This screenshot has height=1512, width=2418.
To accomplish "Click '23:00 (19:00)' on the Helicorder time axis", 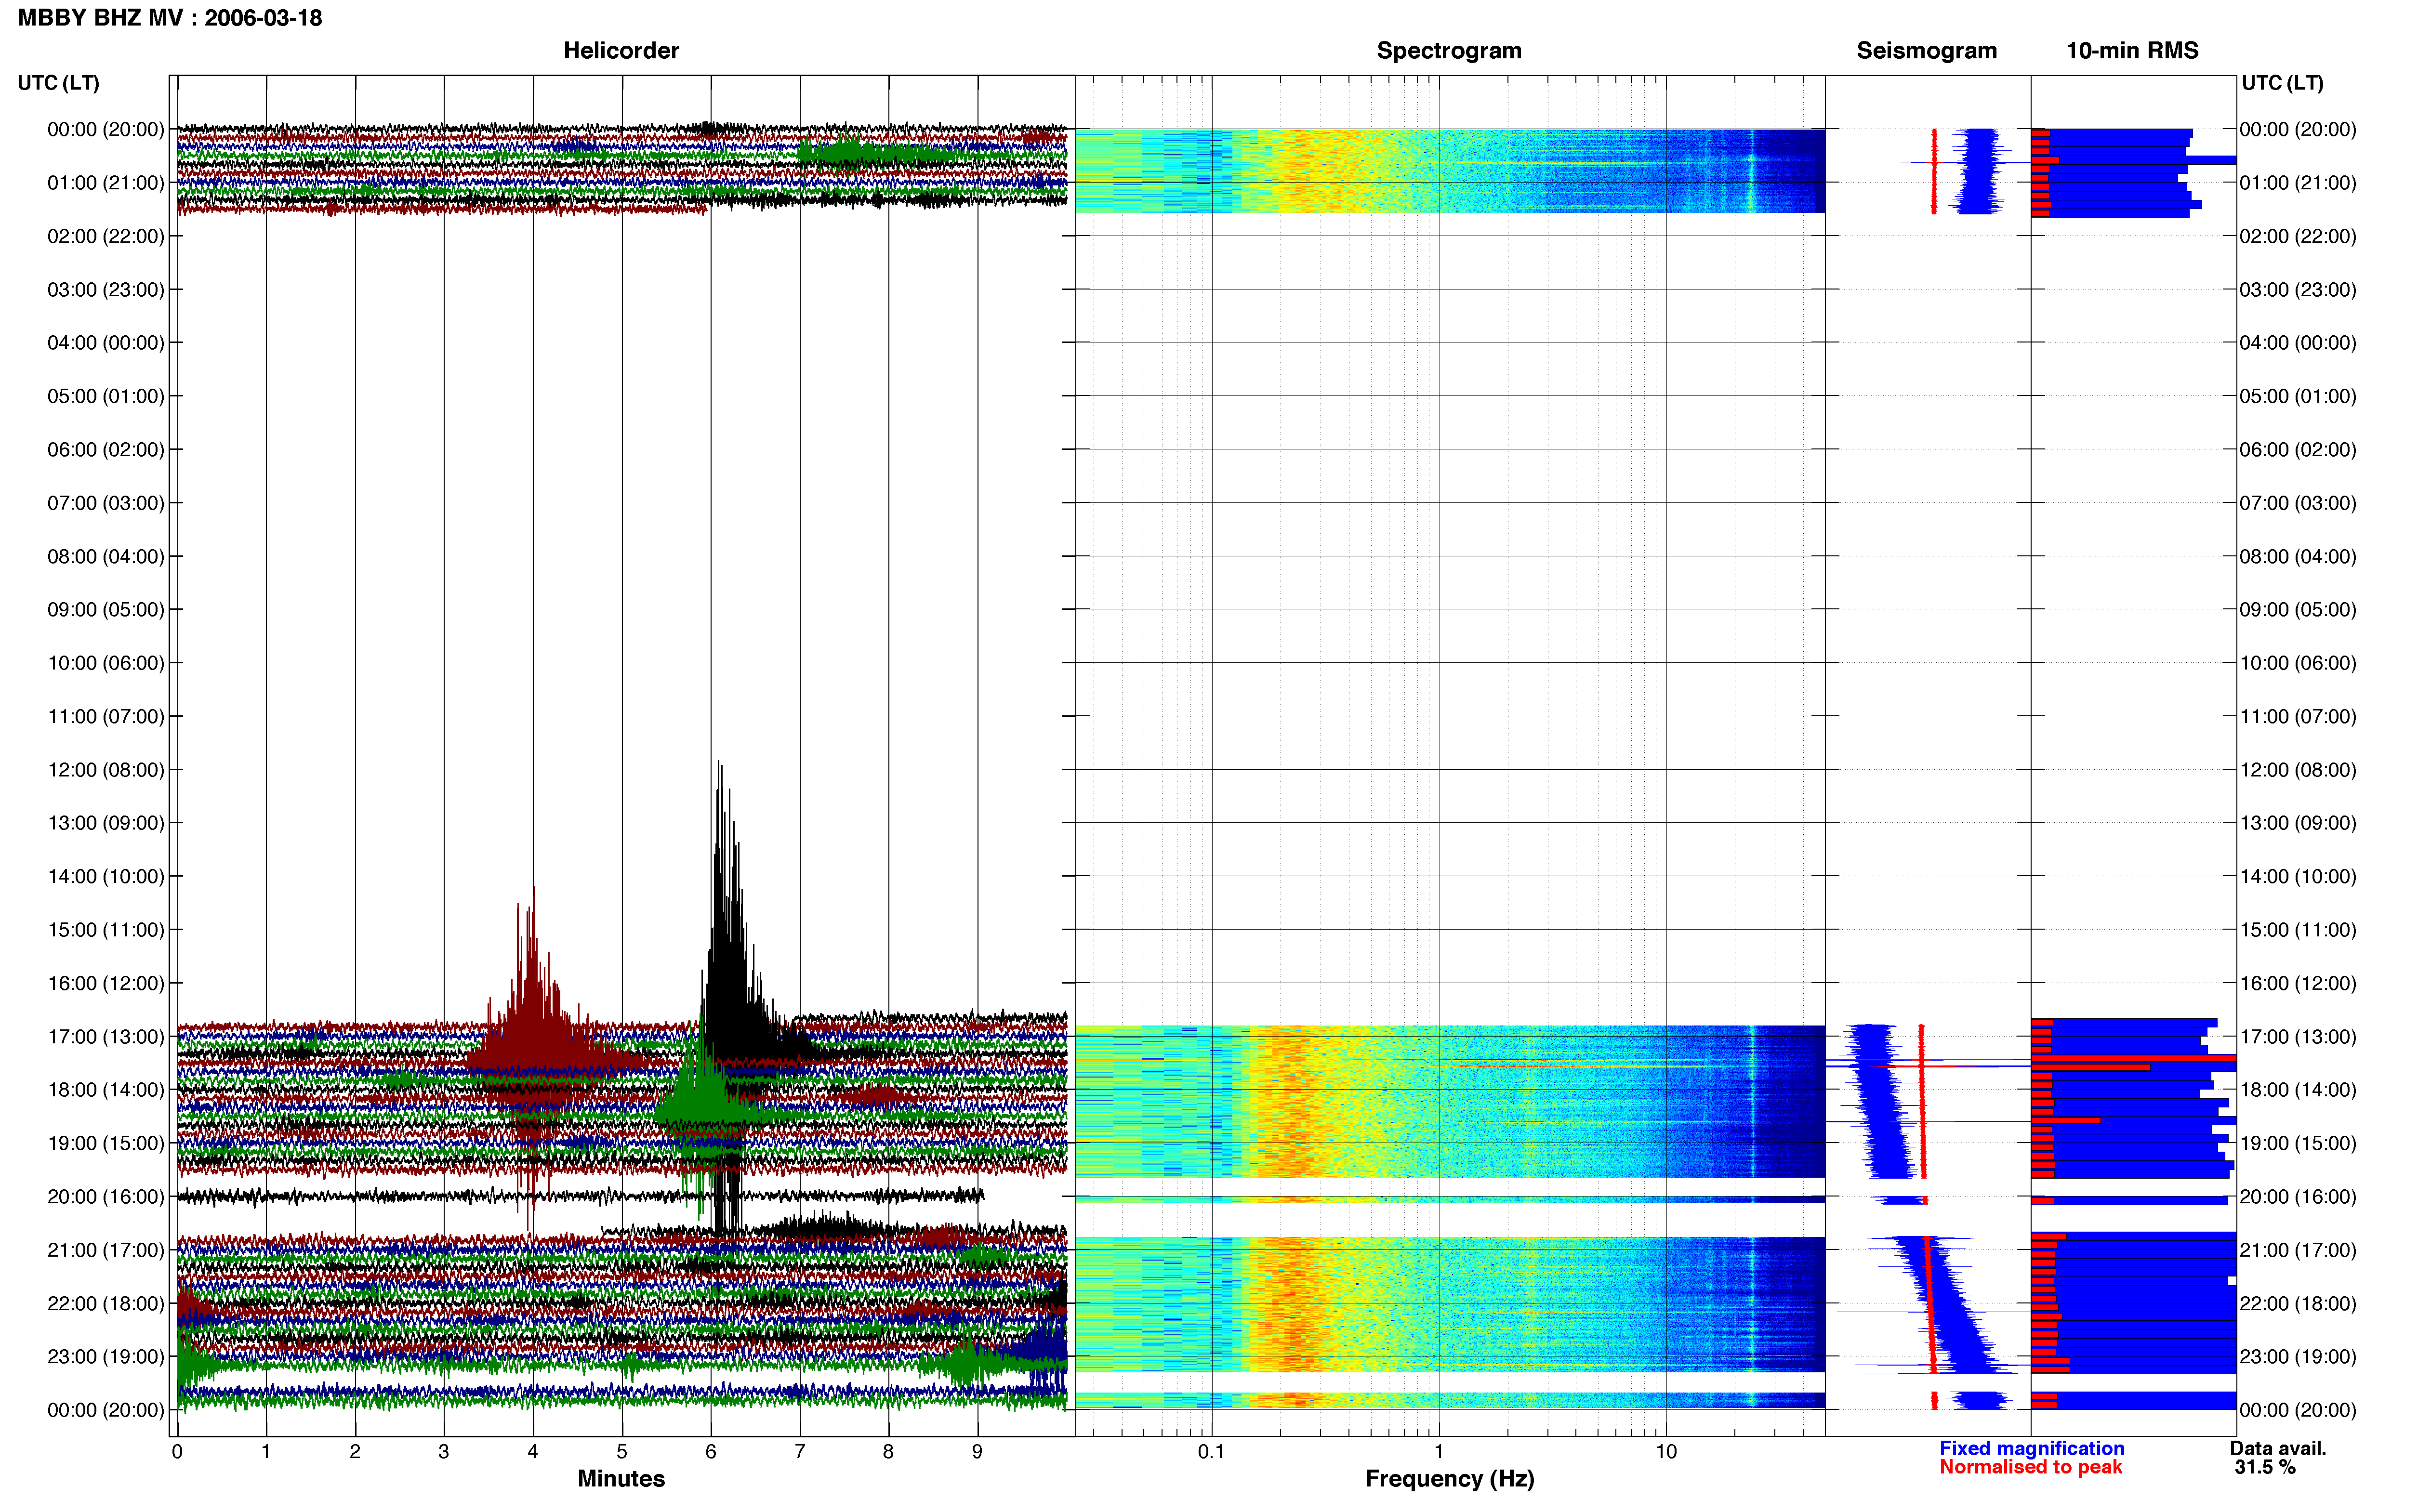I will coord(106,1357).
